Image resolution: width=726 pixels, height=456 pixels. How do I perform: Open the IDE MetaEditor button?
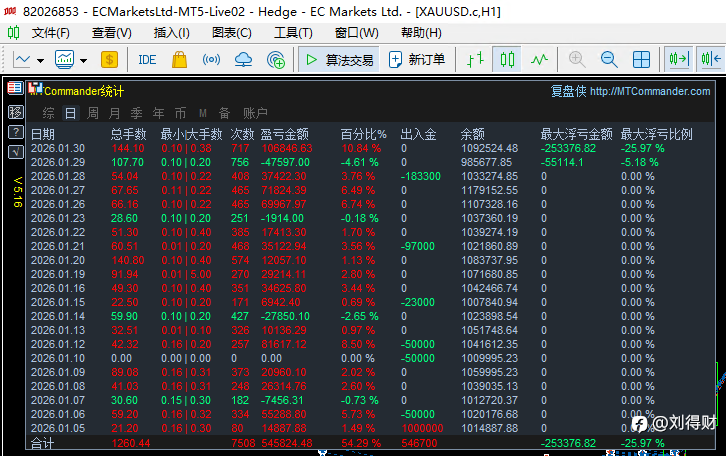[x=147, y=60]
